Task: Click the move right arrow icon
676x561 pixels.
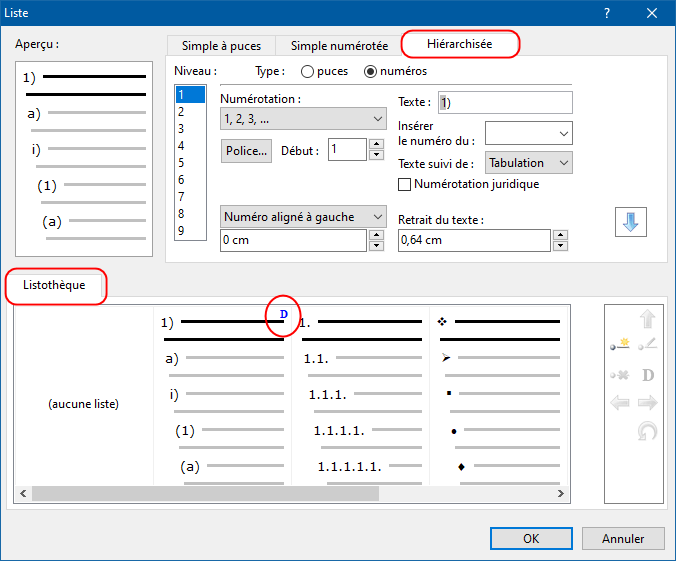Action: (x=647, y=403)
